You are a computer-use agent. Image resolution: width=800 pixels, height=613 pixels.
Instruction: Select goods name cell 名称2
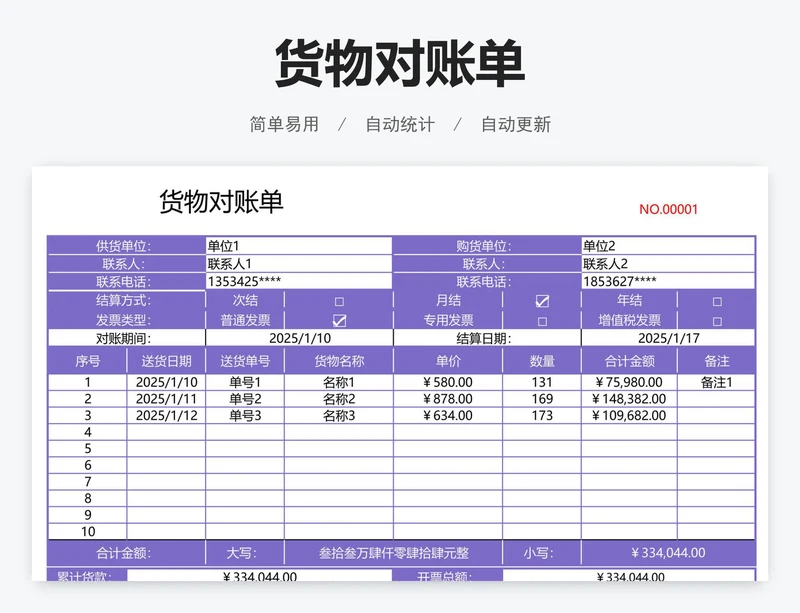[339, 399]
